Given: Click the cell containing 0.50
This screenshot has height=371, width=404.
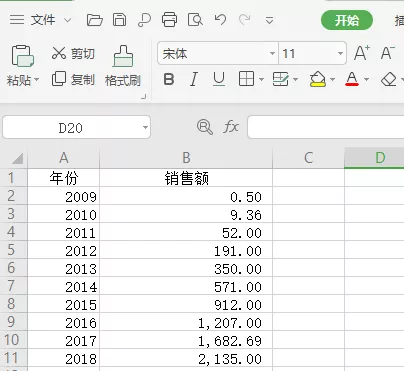Looking at the screenshot, I should [186, 196].
